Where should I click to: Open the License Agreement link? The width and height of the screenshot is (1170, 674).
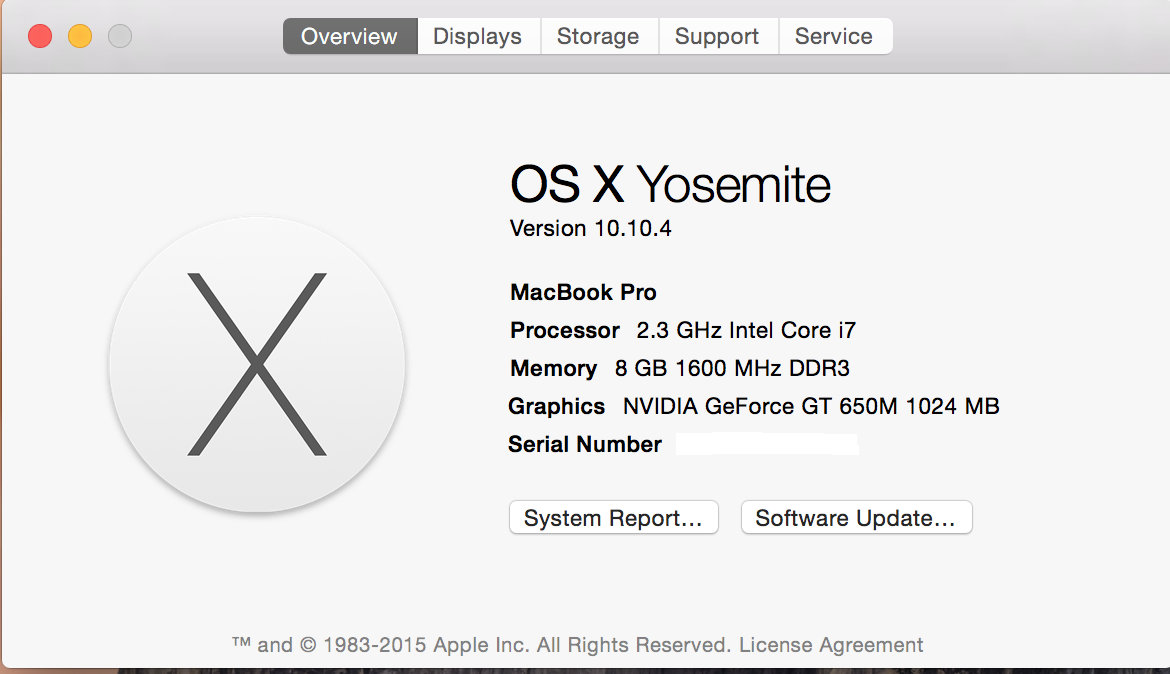[831, 645]
